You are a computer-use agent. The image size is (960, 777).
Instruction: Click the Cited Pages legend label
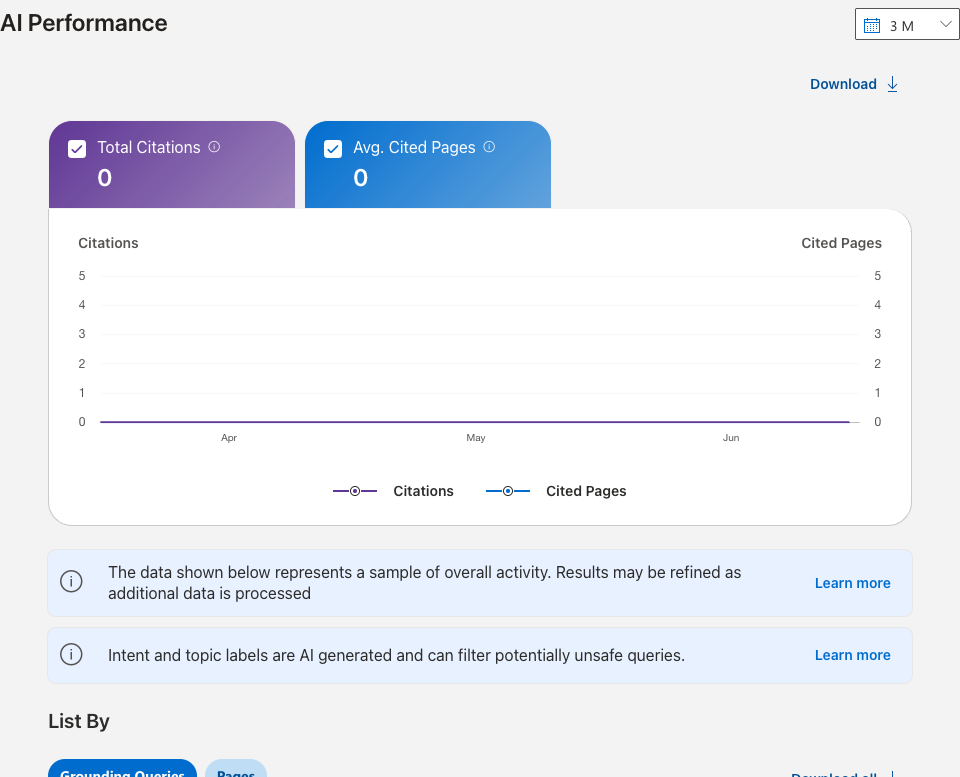[586, 491]
